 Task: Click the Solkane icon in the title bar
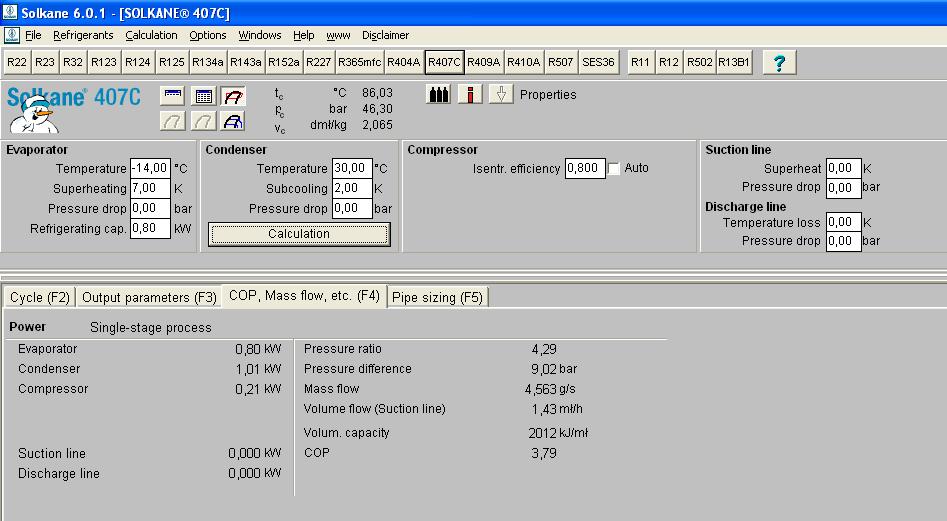tap(10, 12)
